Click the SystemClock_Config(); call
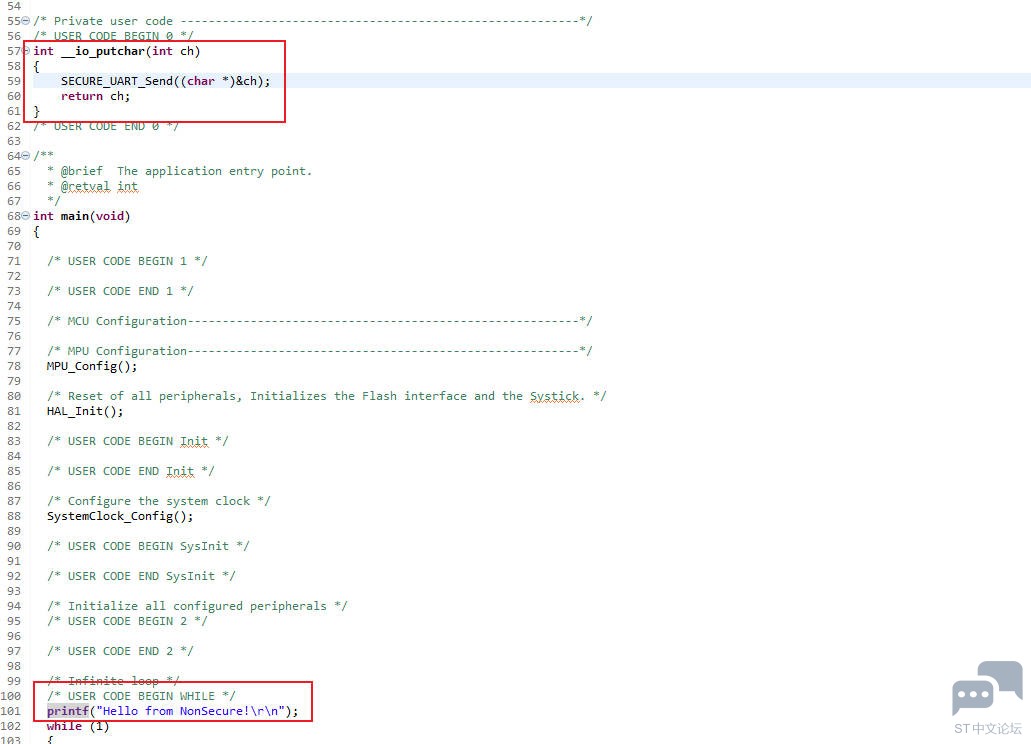 coord(120,516)
